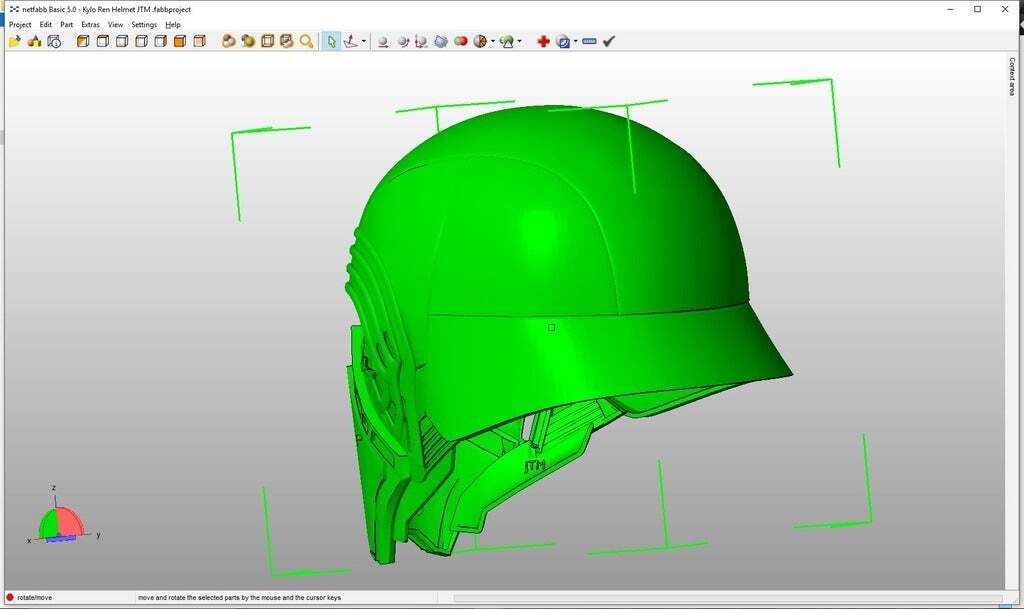Toggle the last orange cube view button

point(199,41)
